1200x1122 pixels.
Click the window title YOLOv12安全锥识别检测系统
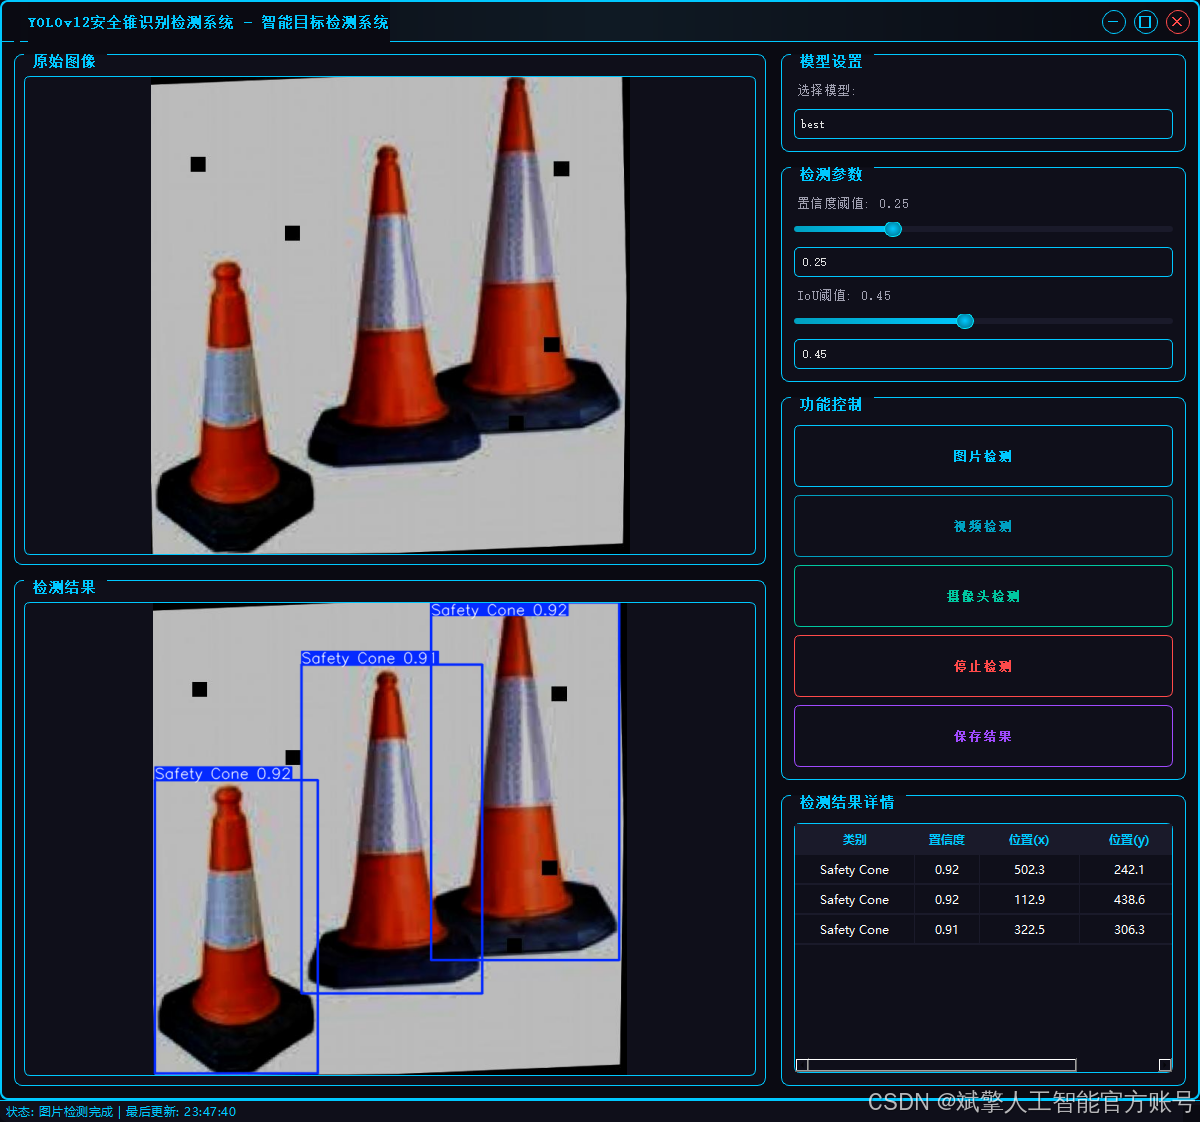(x=130, y=22)
